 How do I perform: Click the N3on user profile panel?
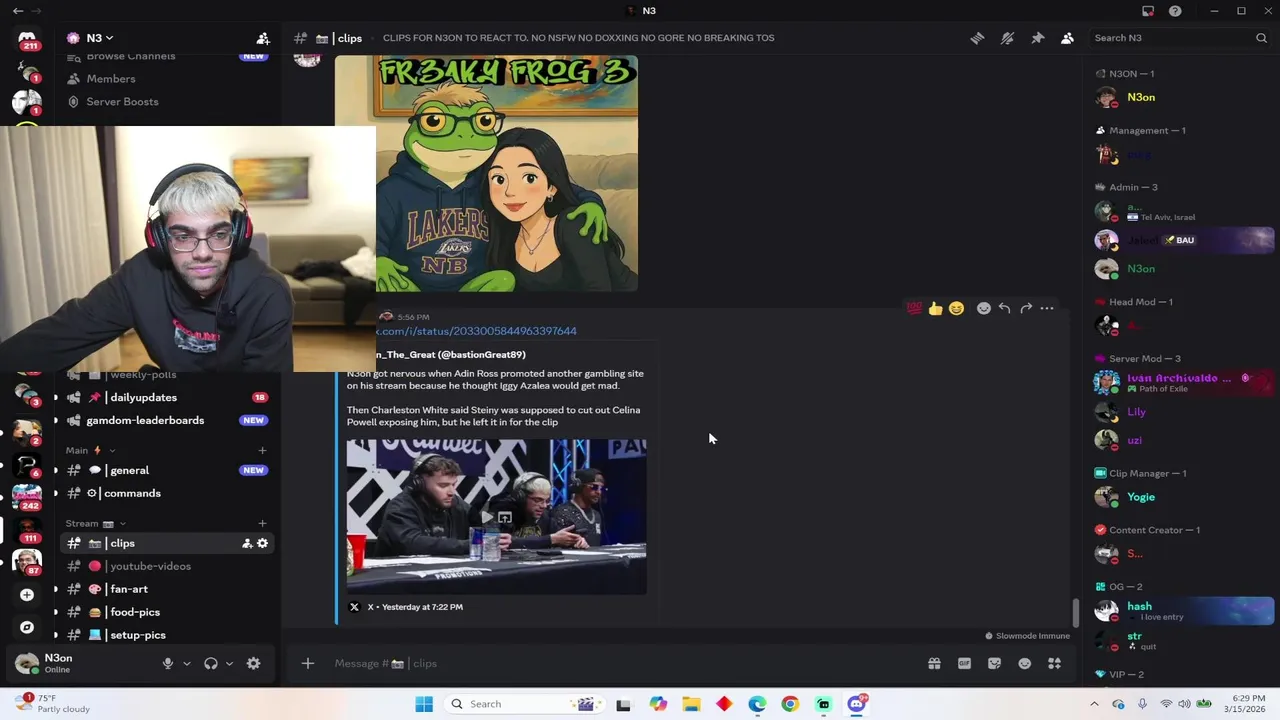click(80, 663)
